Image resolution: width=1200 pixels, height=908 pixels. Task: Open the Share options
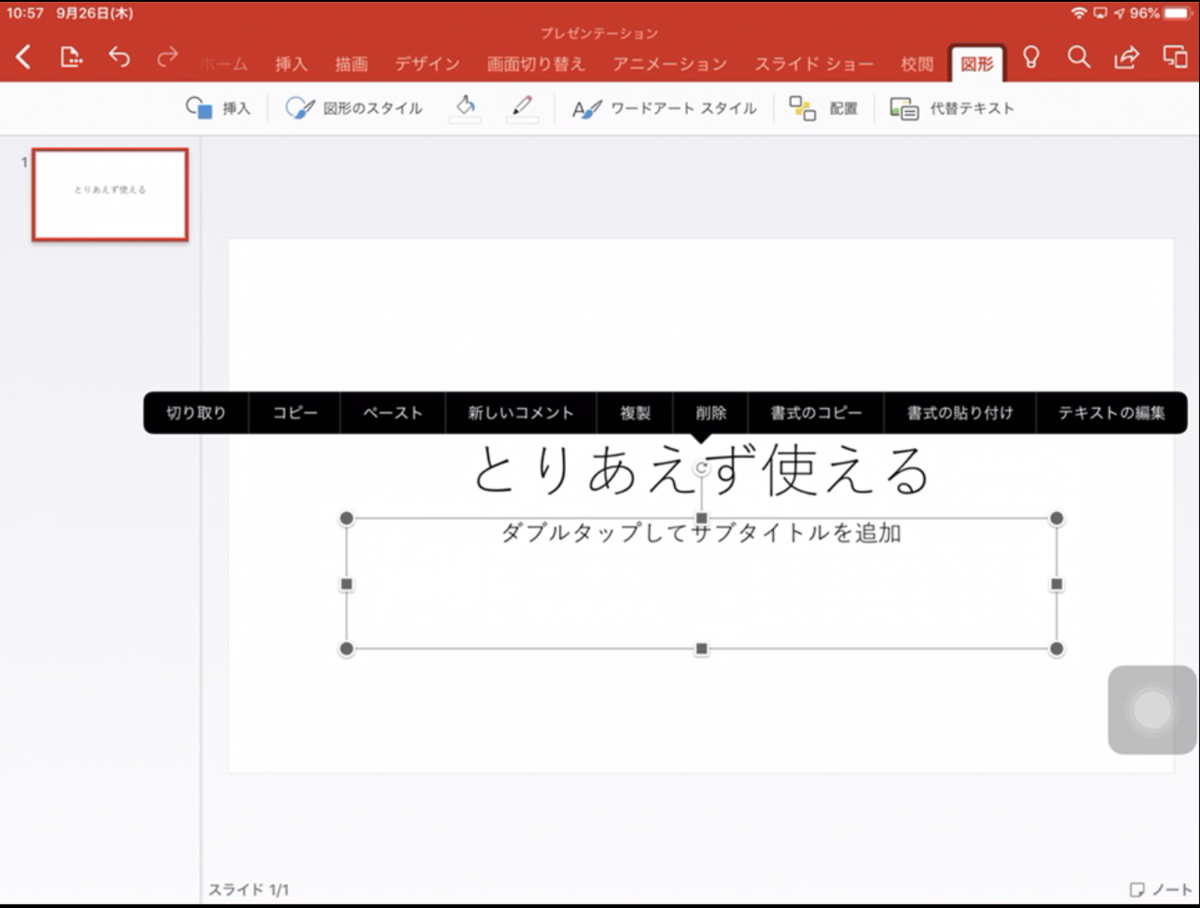[1125, 58]
